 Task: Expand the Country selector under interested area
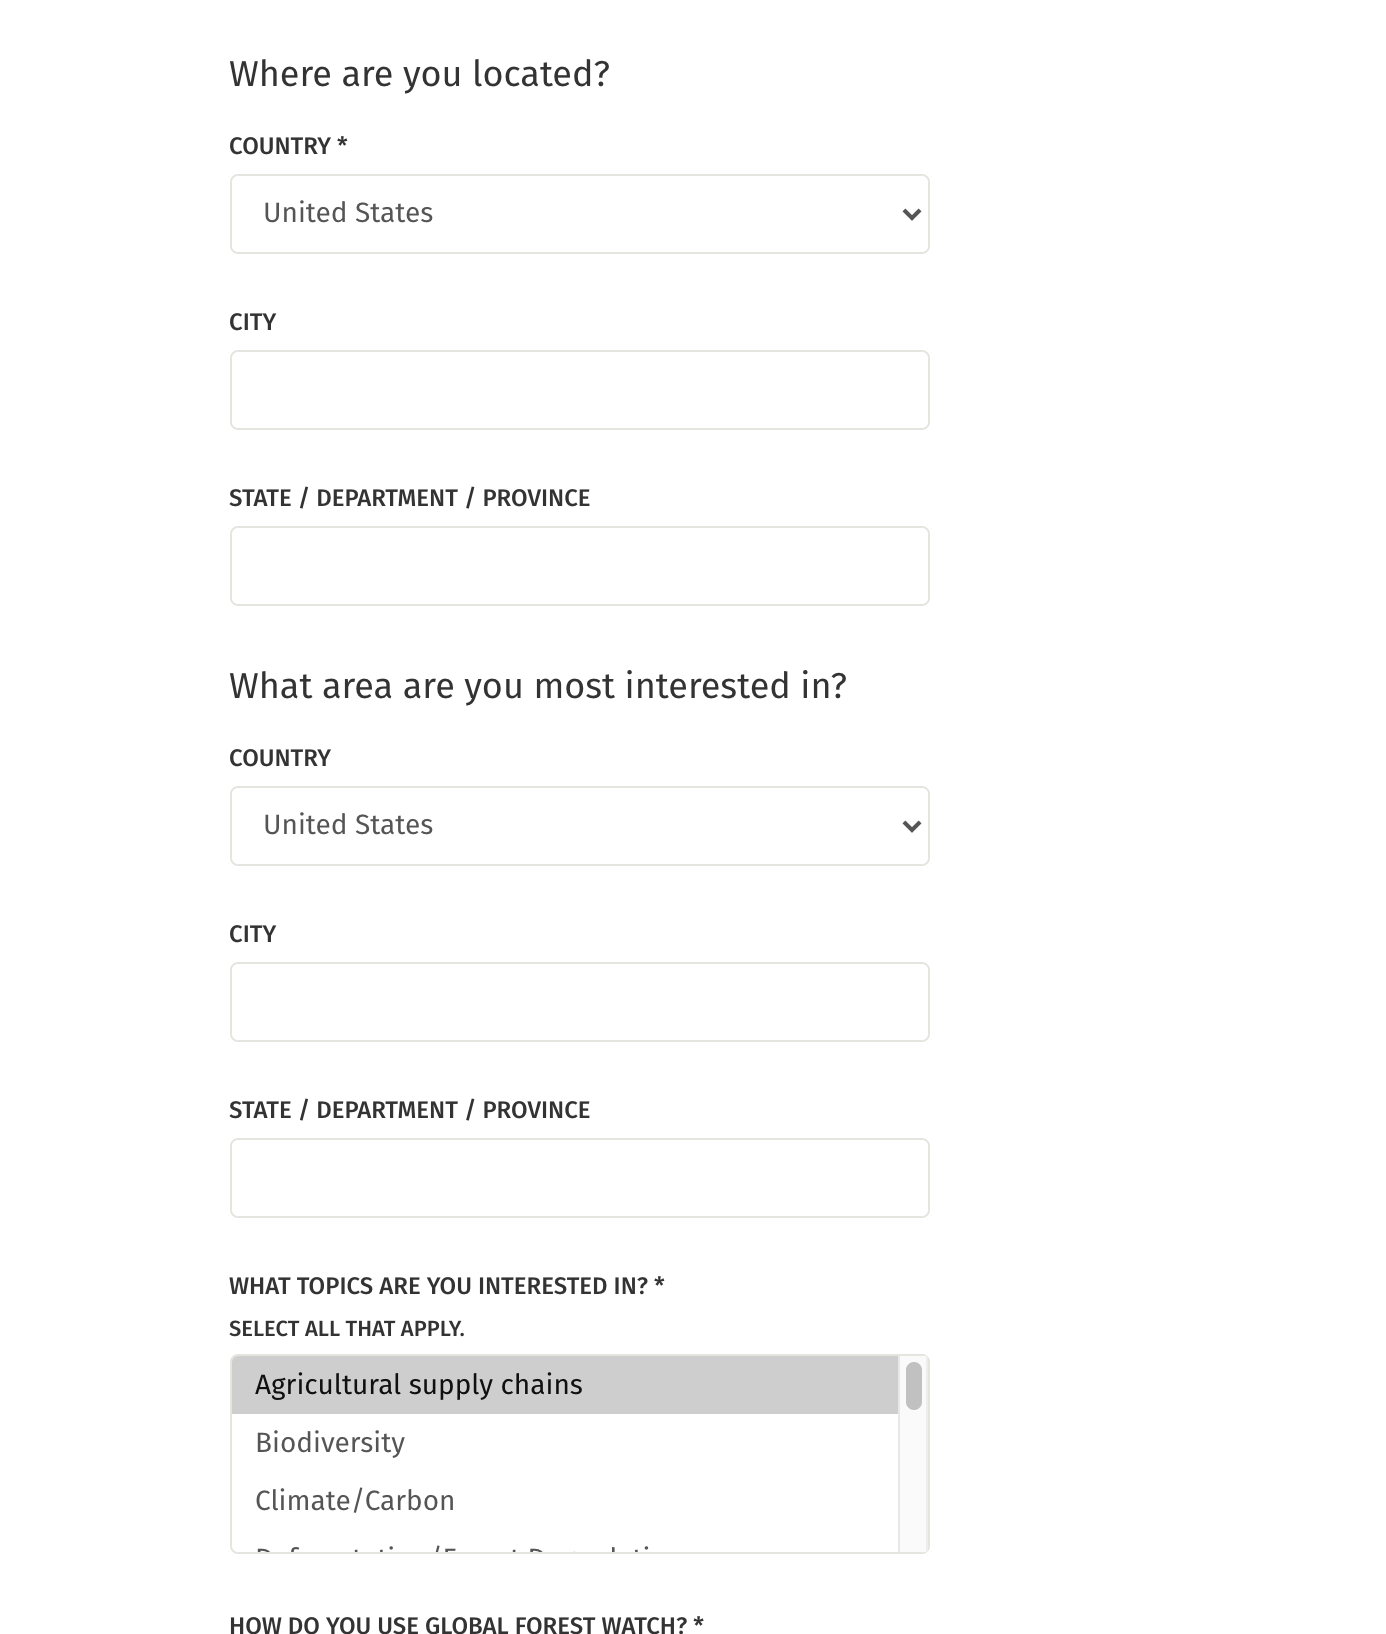(579, 825)
